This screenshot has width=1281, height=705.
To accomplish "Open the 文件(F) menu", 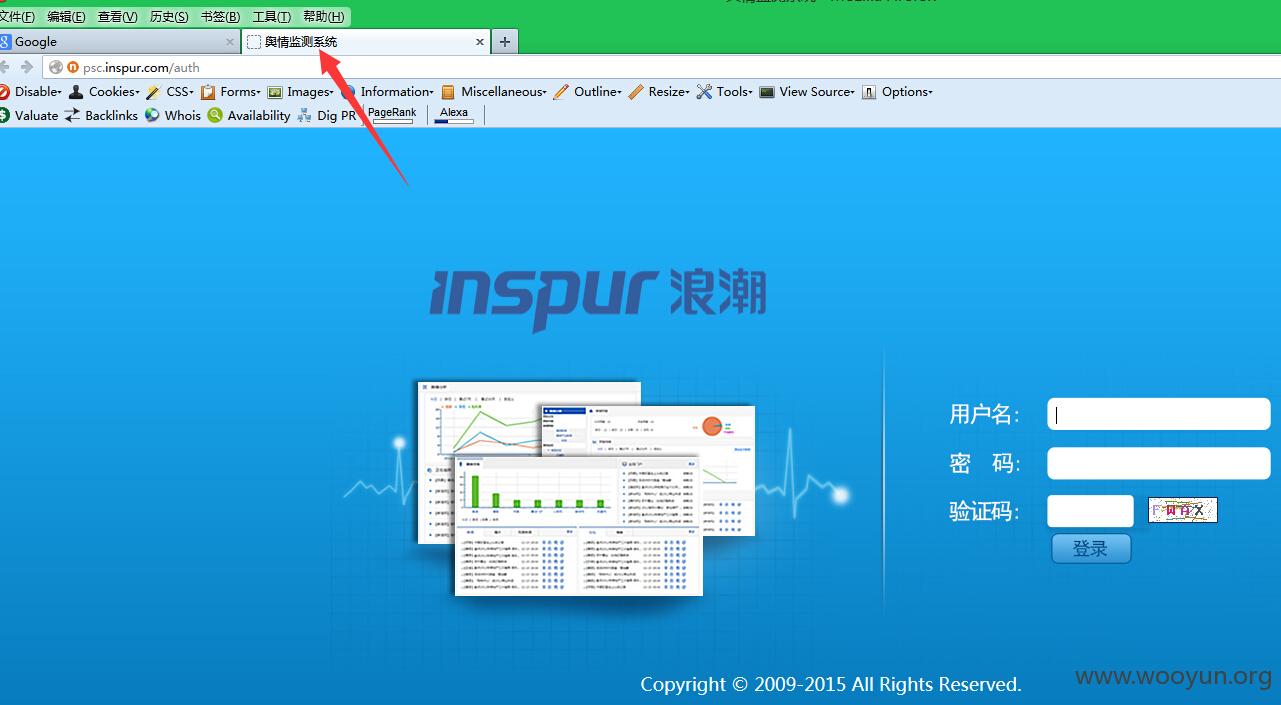I will [x=17, y=16].
